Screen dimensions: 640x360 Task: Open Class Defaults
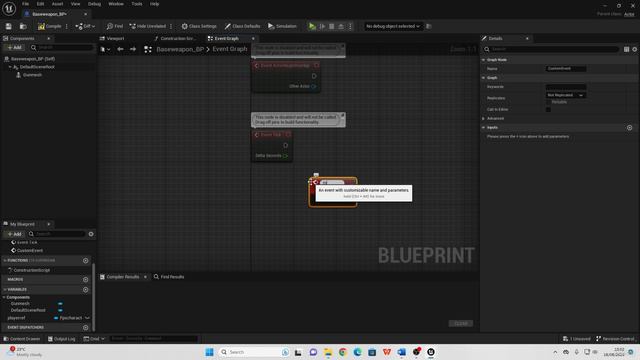coord(242,26)
